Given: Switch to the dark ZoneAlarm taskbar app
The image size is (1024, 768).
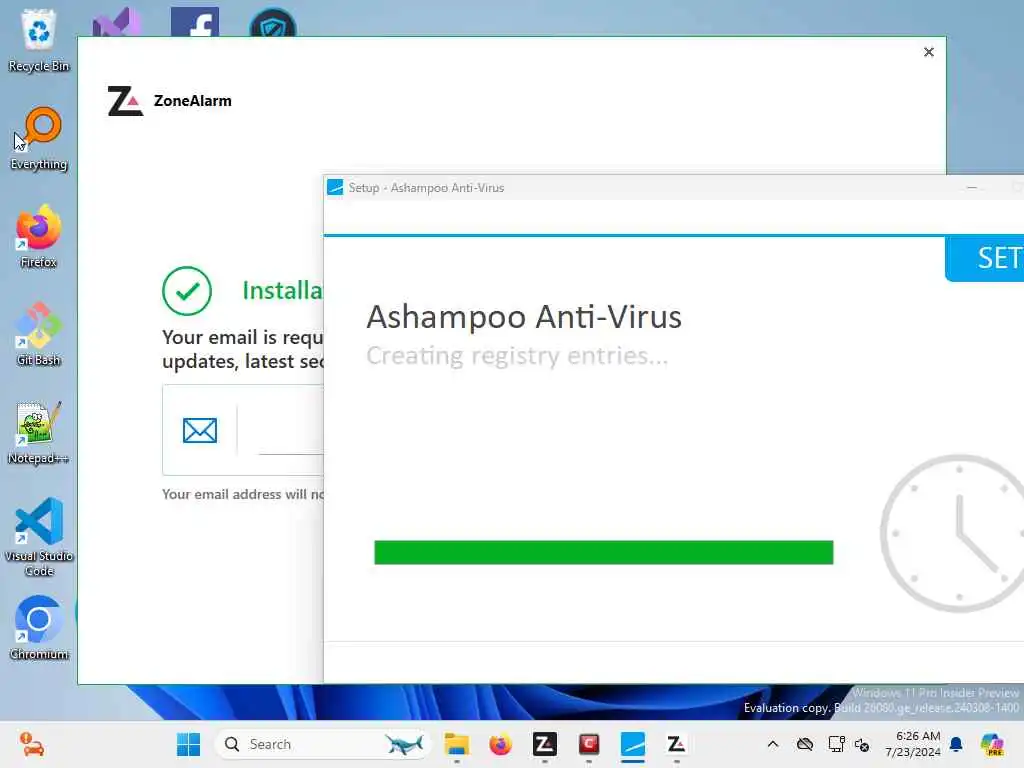Looking at the screenshot, I should [x=545, y=744].
